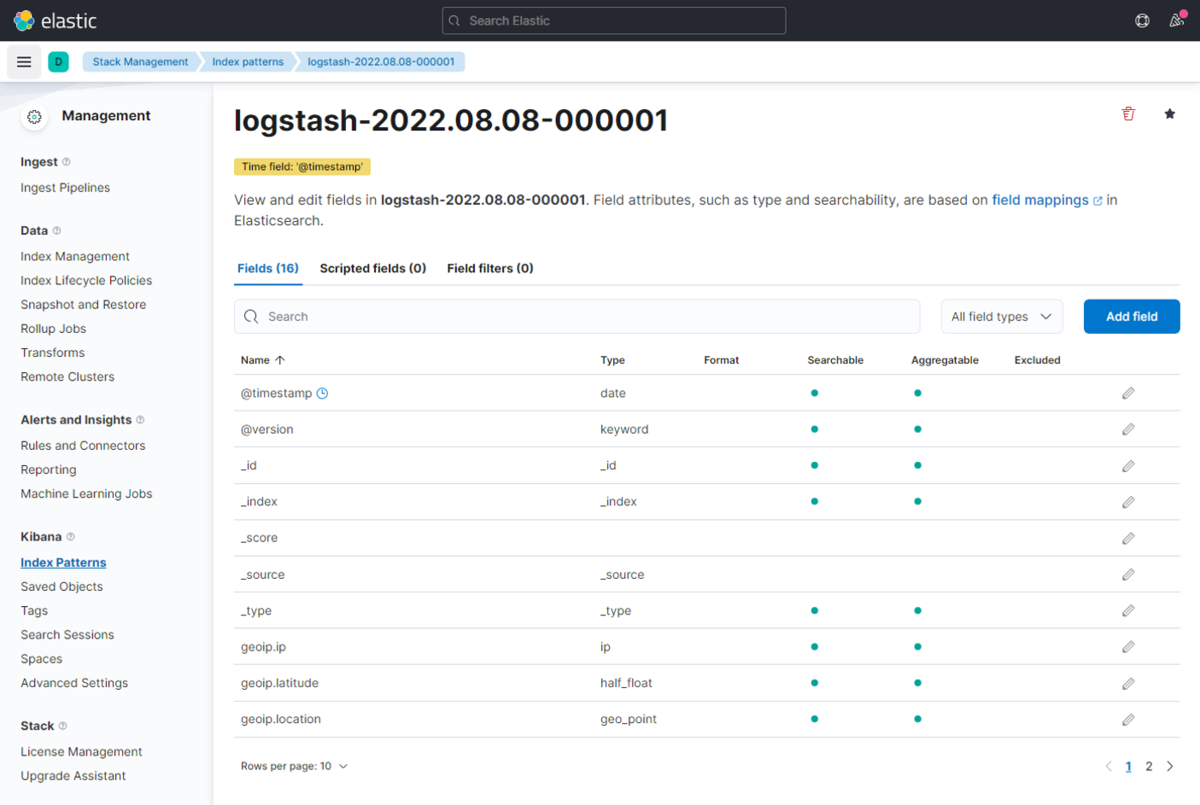Click the Add field button
1200x805 pixels.
point(1131,317)
